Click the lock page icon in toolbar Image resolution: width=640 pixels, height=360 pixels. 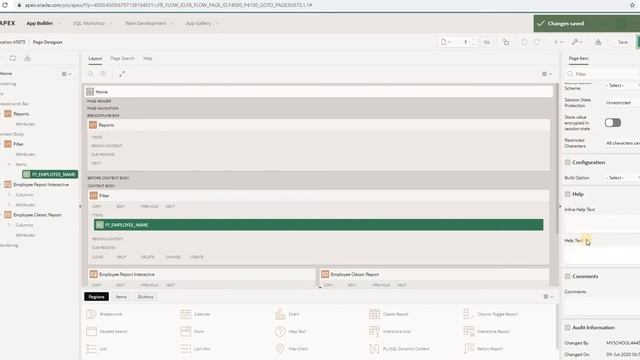506,42
